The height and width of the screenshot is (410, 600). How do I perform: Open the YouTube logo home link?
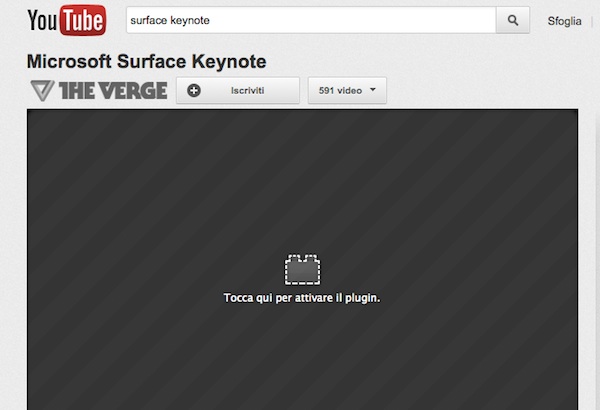tap(67, 20)
